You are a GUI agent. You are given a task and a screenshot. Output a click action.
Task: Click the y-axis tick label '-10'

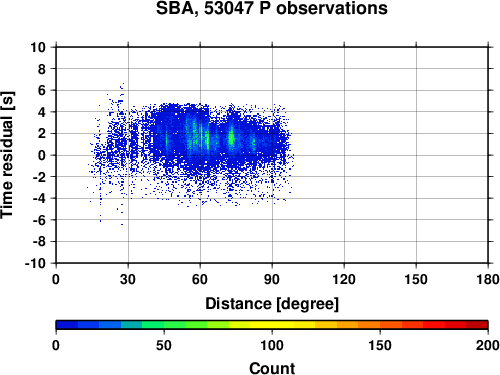35,263
